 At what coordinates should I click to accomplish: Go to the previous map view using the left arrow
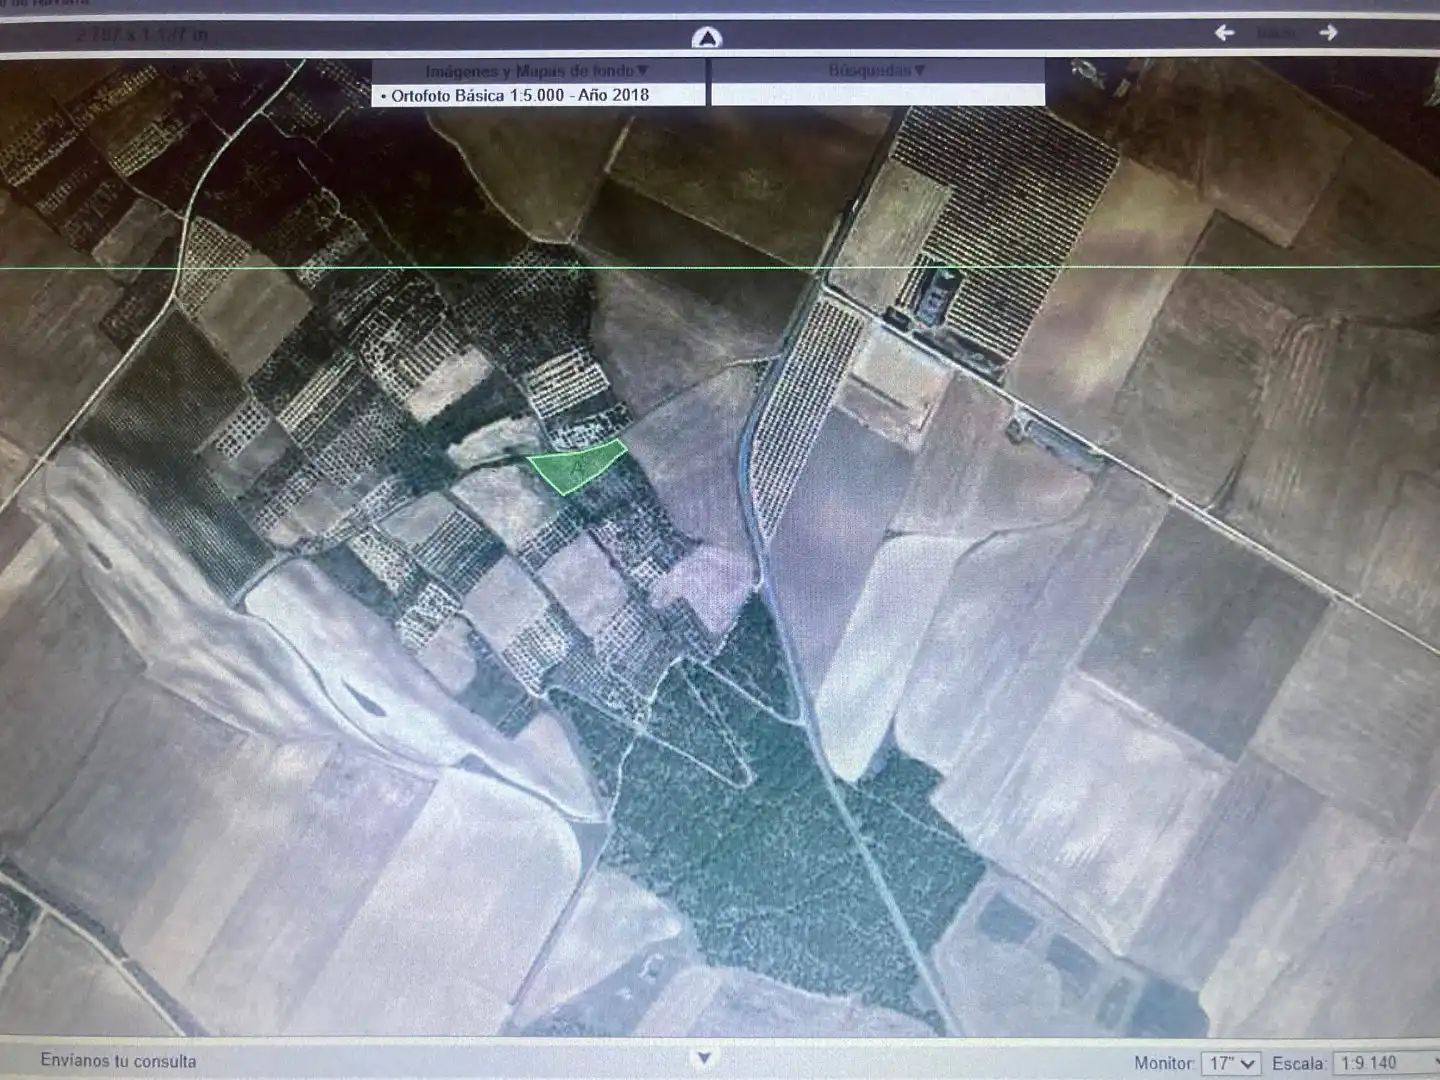click(1224, 33)
